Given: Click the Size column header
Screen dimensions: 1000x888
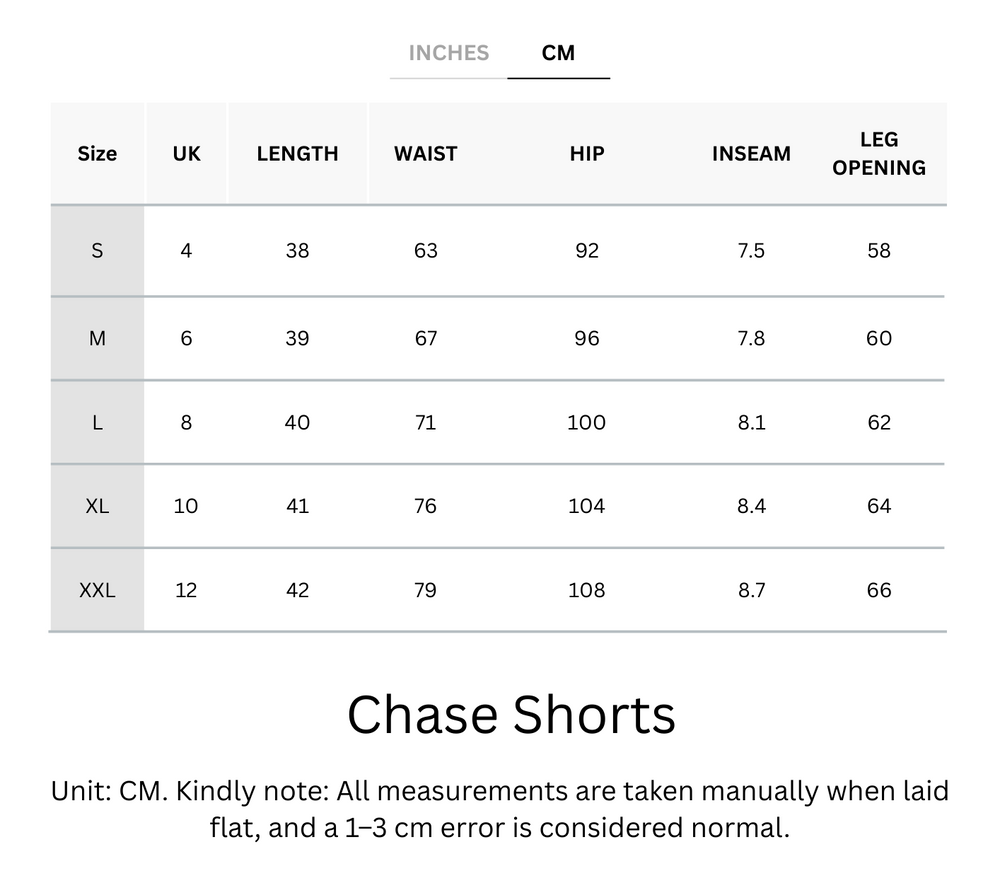Looking at the screenshot, I should click(x=97, y=153).
